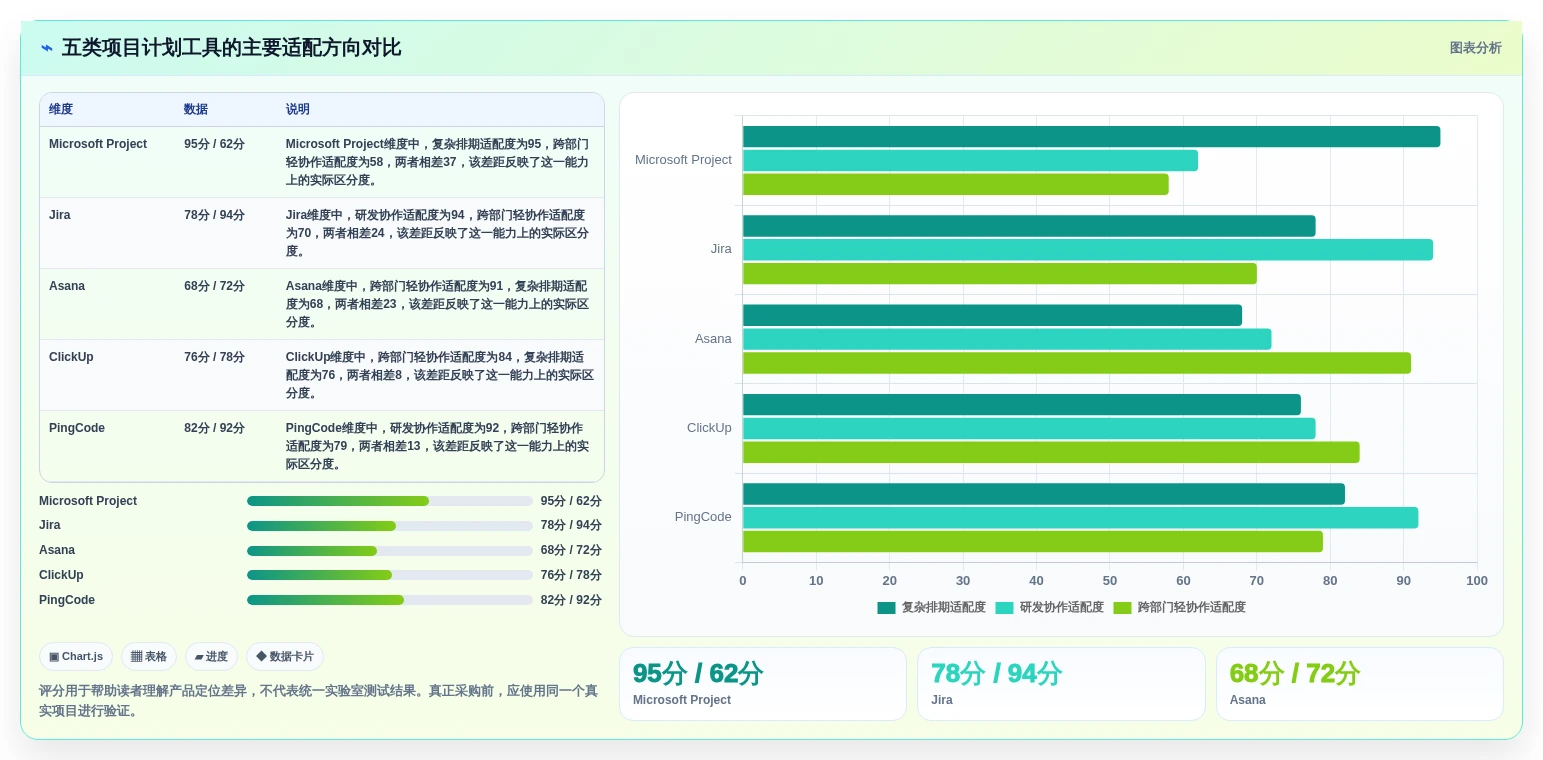The image size is (1543, 760).
Task: Select the Chart.js chip
Action: (76, 657)
